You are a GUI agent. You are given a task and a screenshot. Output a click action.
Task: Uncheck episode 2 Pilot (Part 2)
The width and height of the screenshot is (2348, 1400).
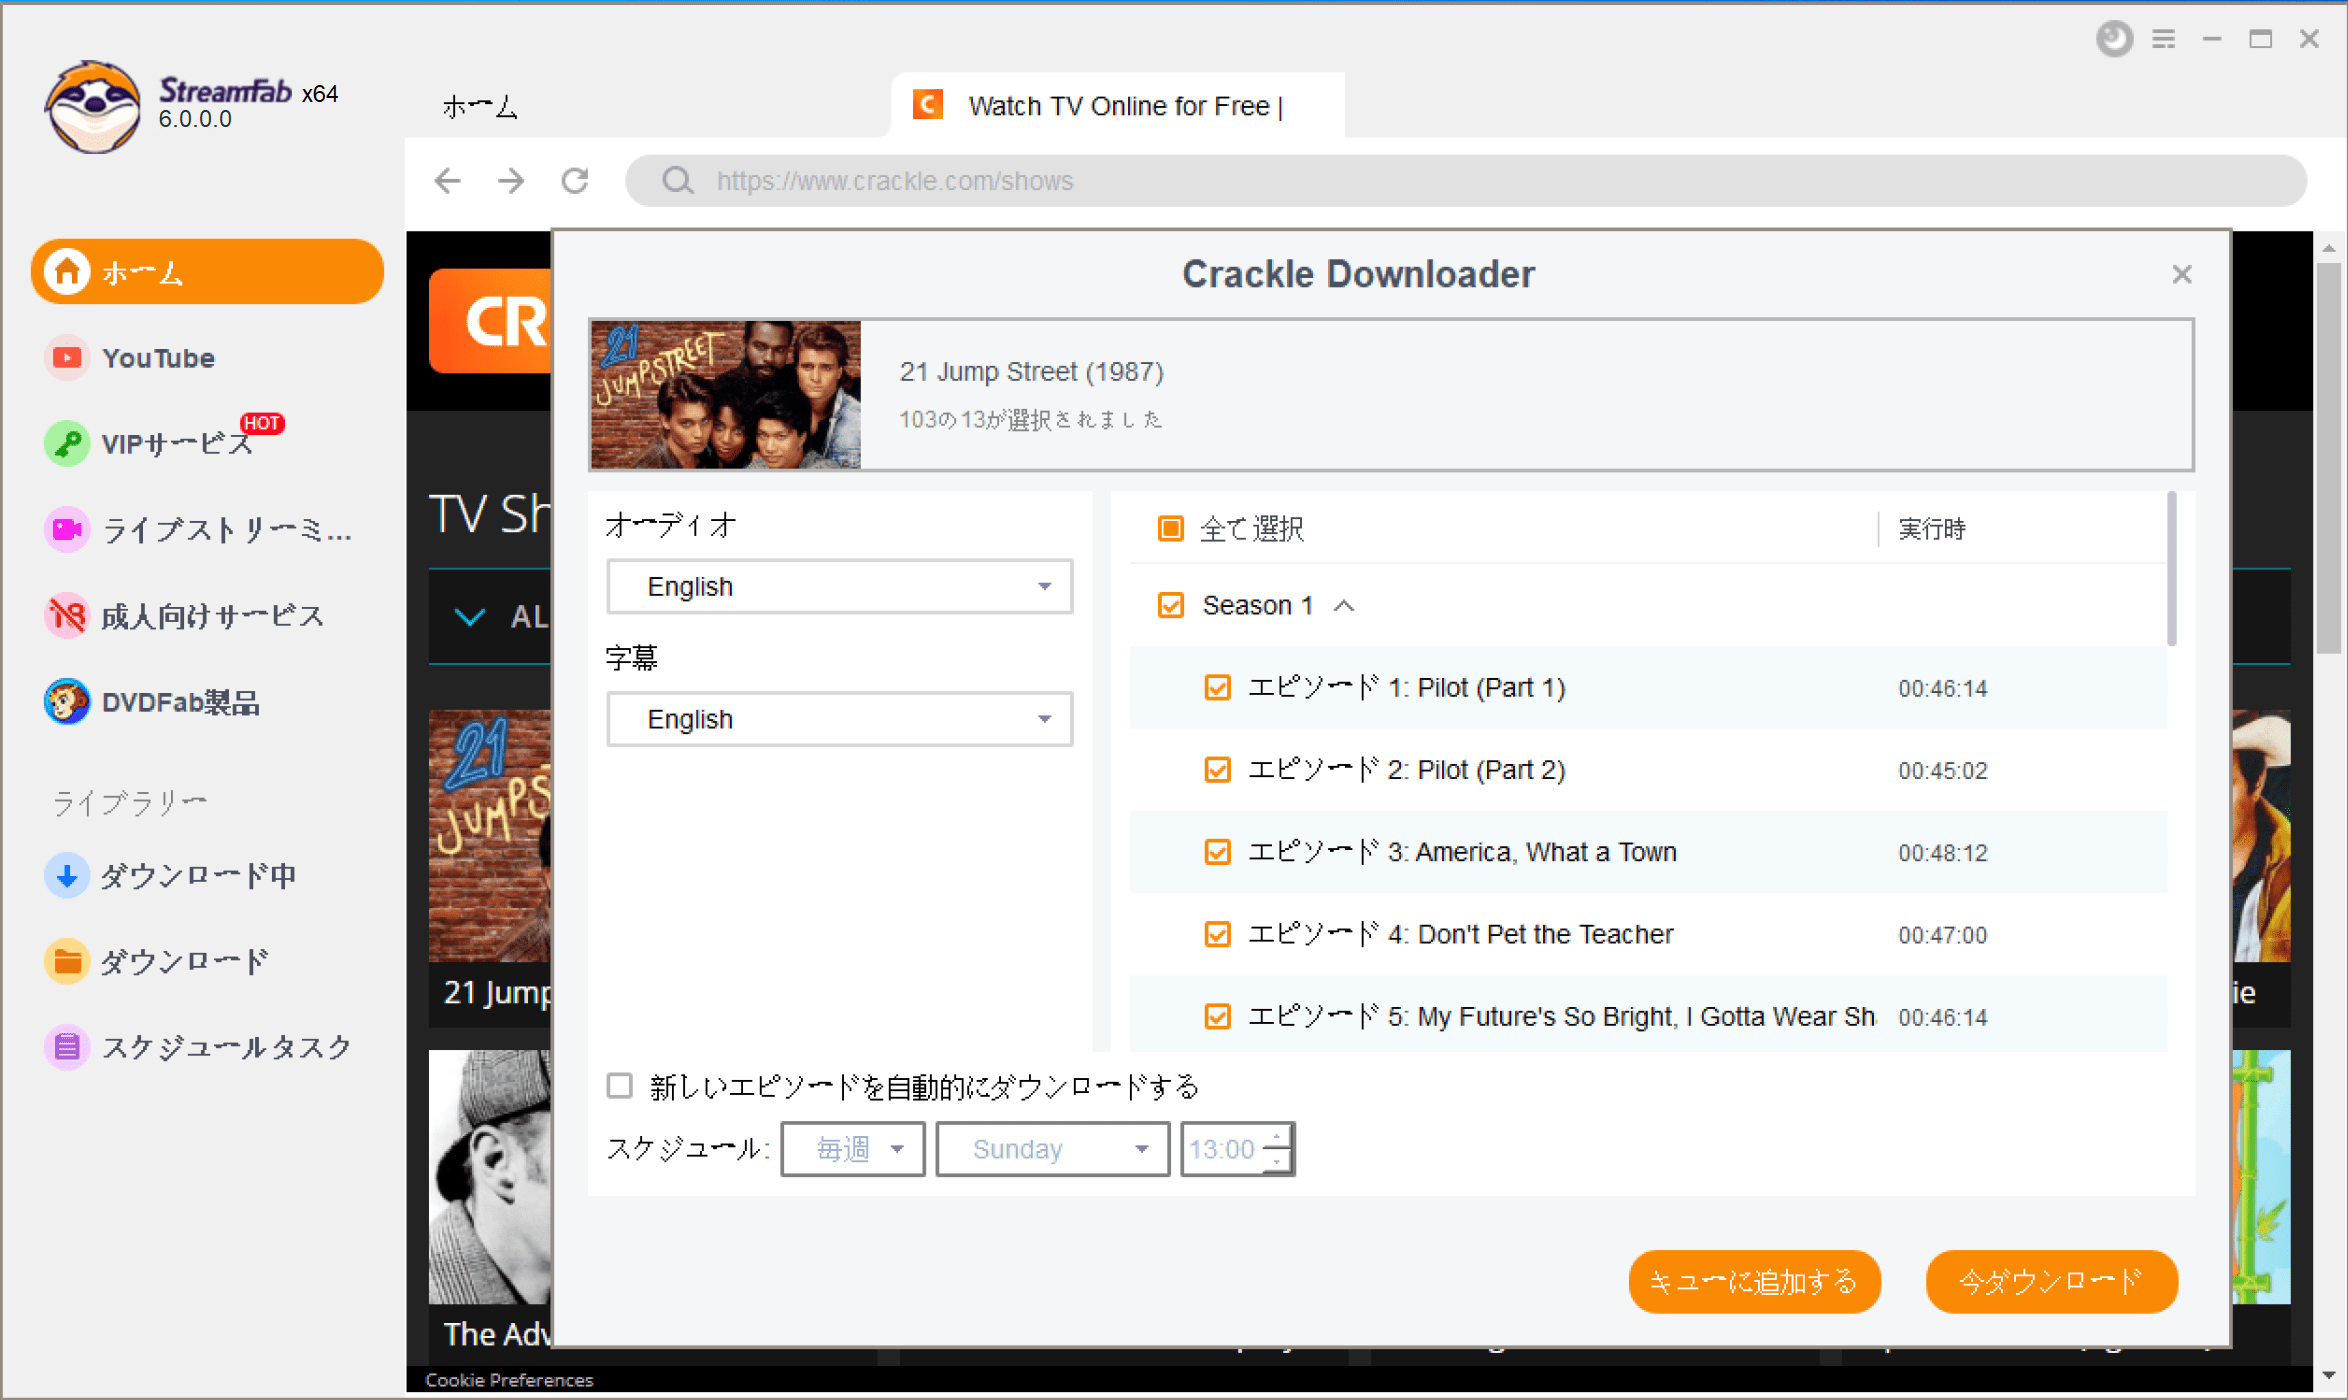point(1217,770)
